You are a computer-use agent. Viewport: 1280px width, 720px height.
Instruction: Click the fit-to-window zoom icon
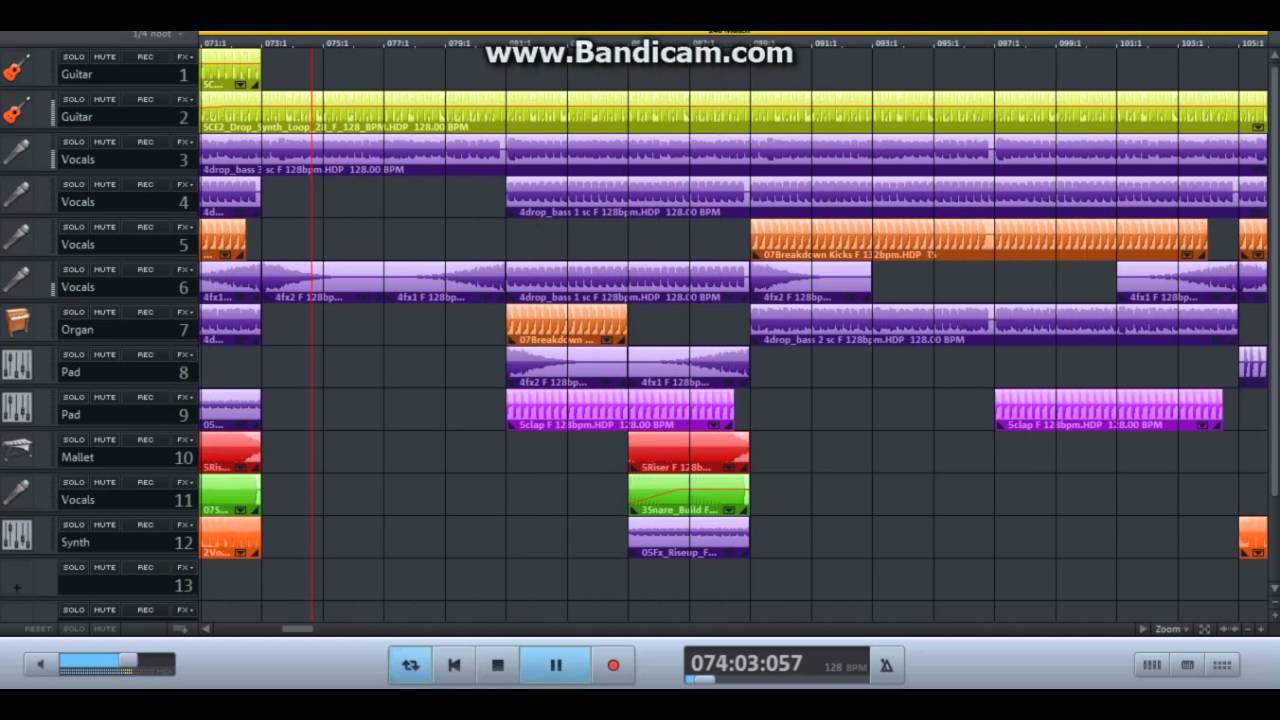point(1204,629)
